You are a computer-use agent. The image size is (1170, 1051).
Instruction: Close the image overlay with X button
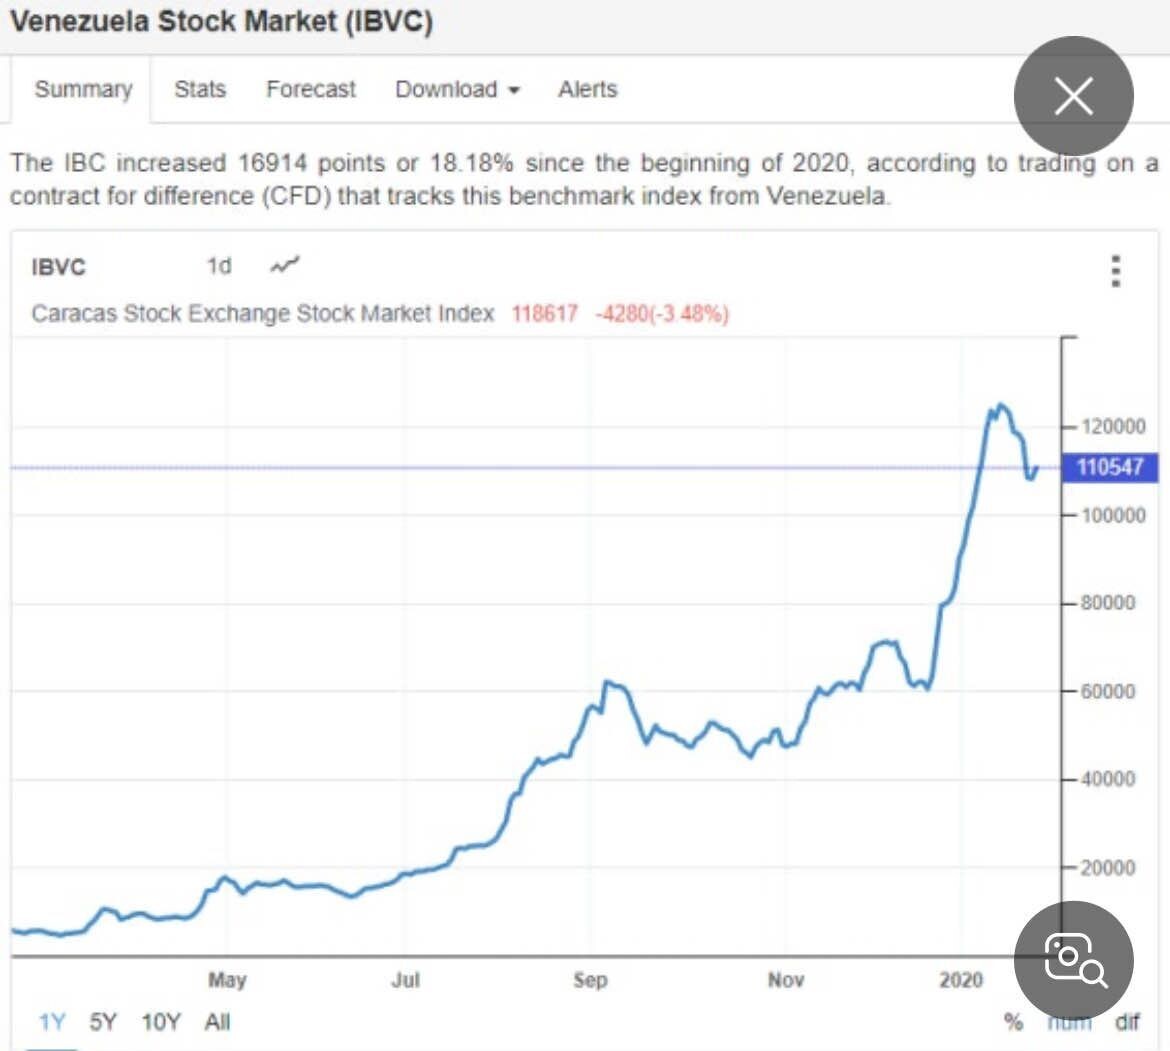(x=1073, y=96)
